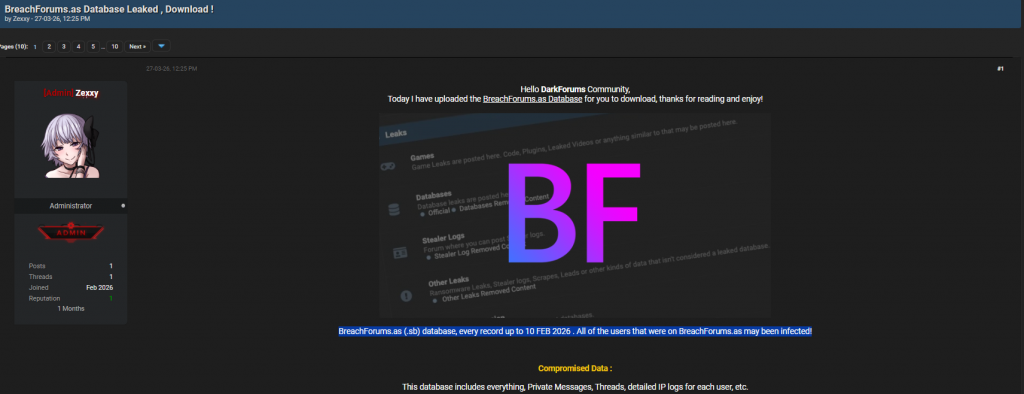
Task: Click the Reputation value 1
Action: pos(111,299)
